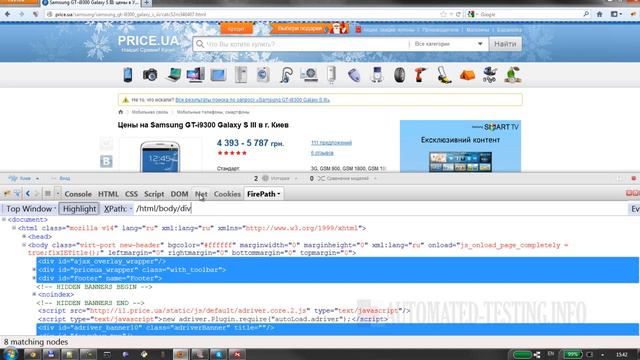Screen dimensions: 640x360
Task: Expand the noindex node
Action: click(x=34, y=294)
